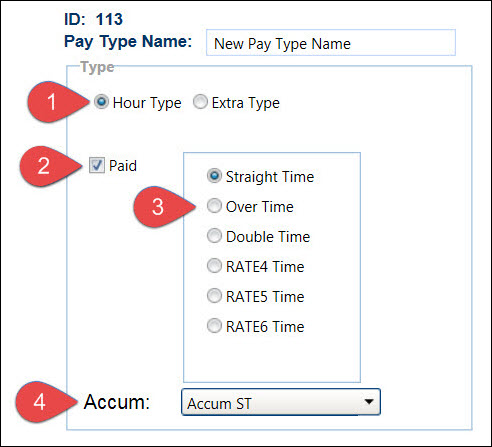
Task: Choose RATE6 Time option
Action: pyautogui.click(x=214, y=326)
